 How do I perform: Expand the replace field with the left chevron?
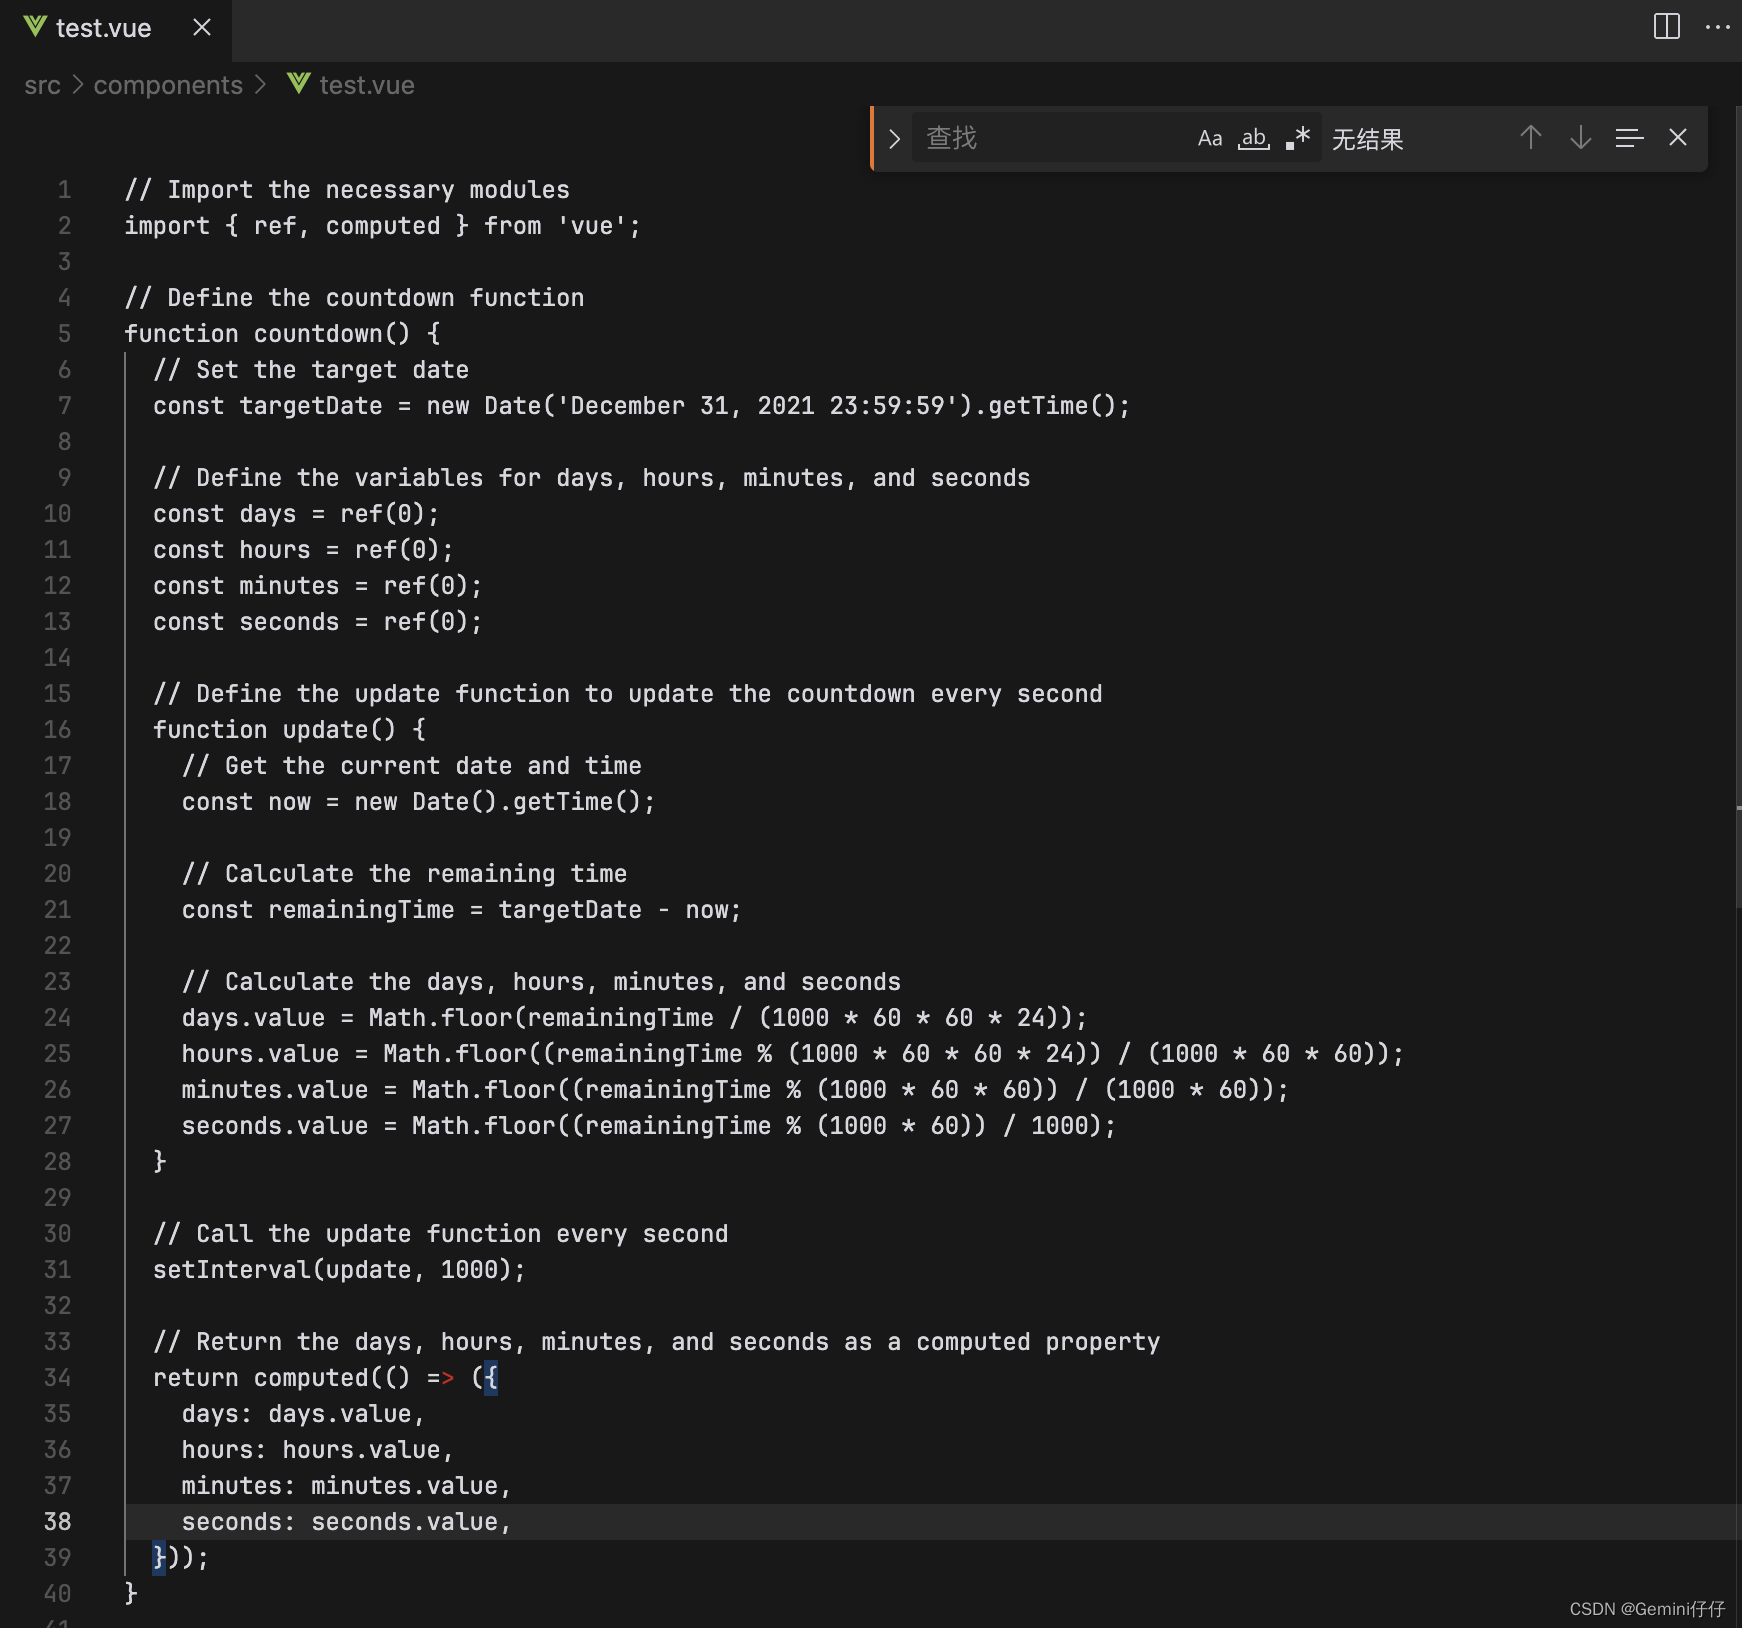(x=893, y=138)
